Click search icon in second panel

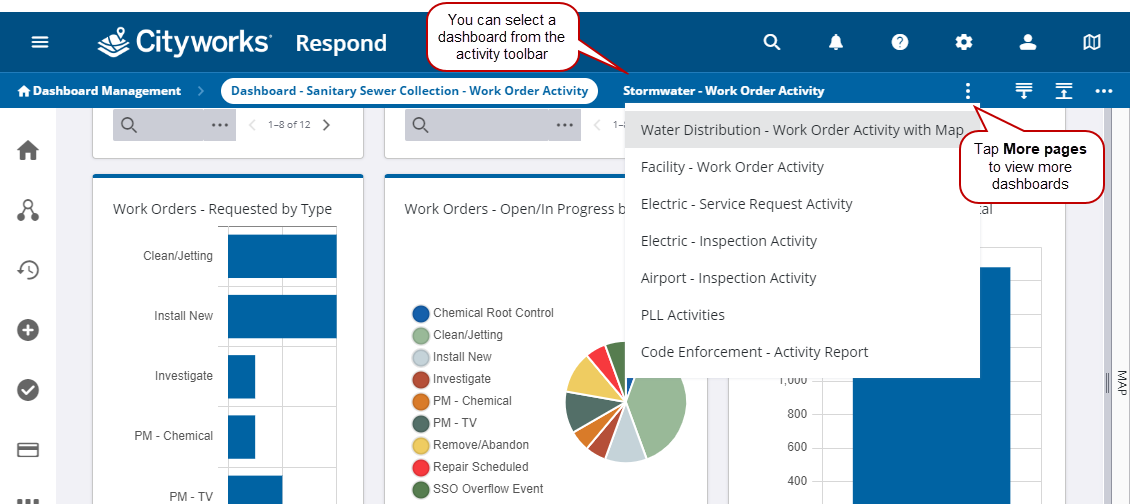(421, 125)
